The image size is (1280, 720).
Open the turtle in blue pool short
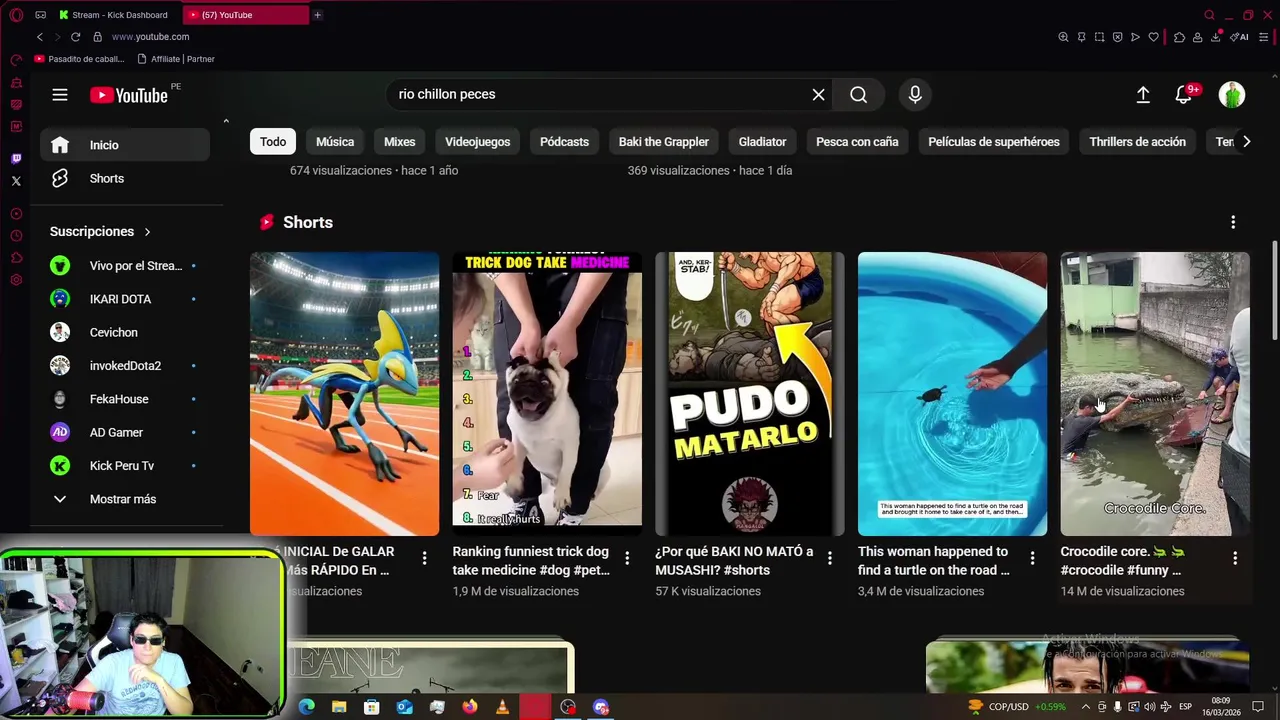[952, 394]
